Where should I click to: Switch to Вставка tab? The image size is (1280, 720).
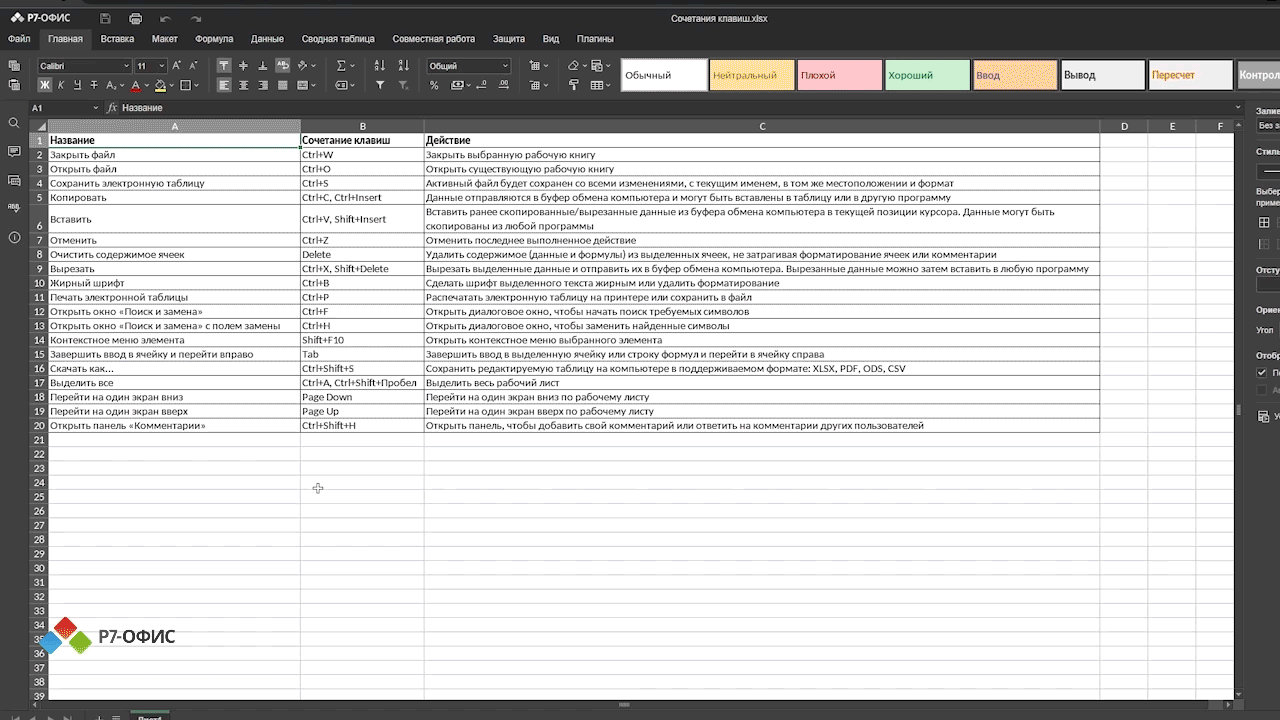[117, 39]
